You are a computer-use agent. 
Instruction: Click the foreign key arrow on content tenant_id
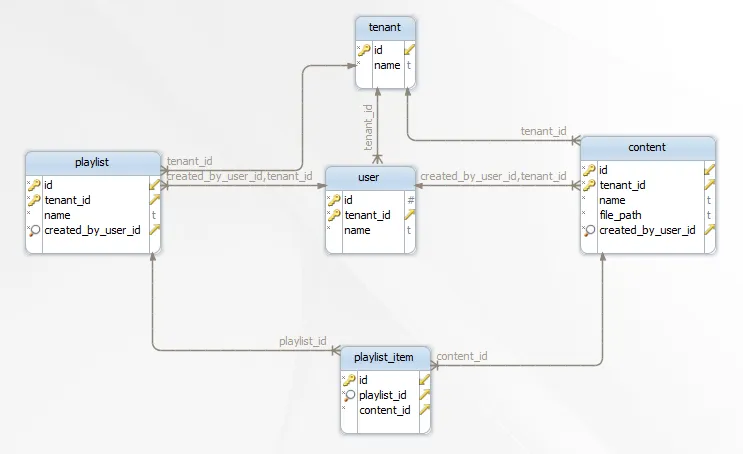click(x=709, y=184)
